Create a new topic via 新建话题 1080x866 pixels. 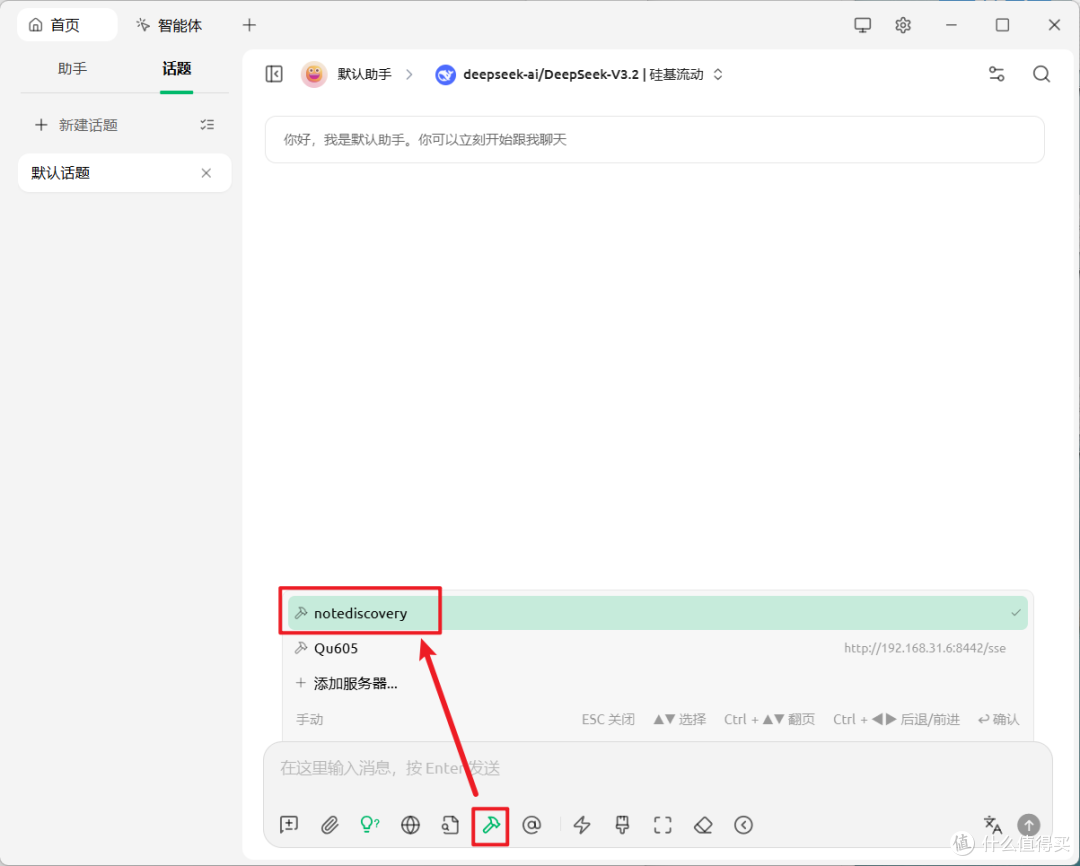pos(76,125)
